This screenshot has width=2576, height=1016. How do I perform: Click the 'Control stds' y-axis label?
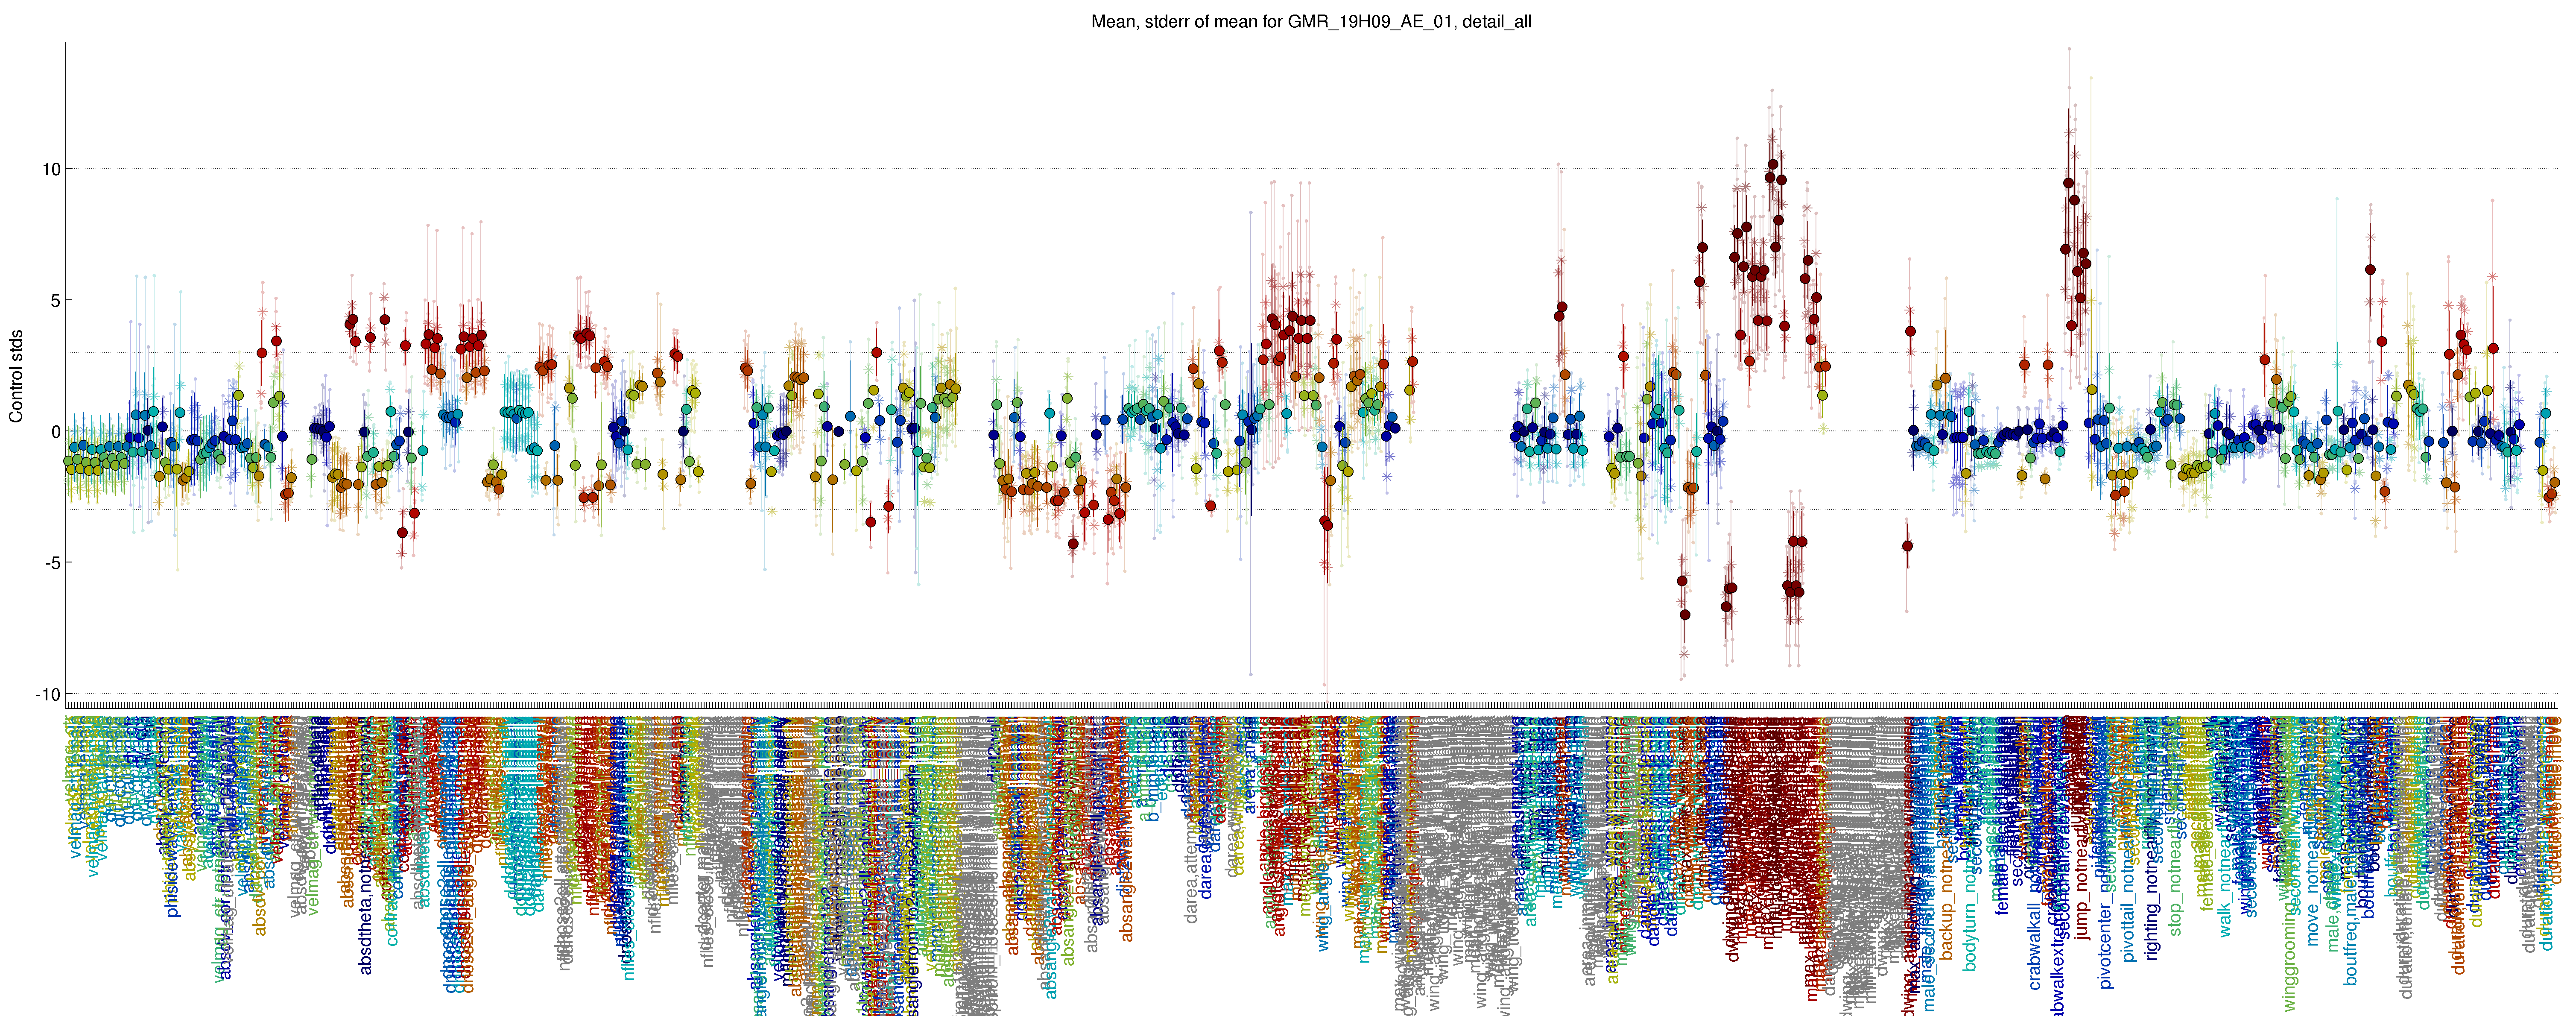click(16, 376)
